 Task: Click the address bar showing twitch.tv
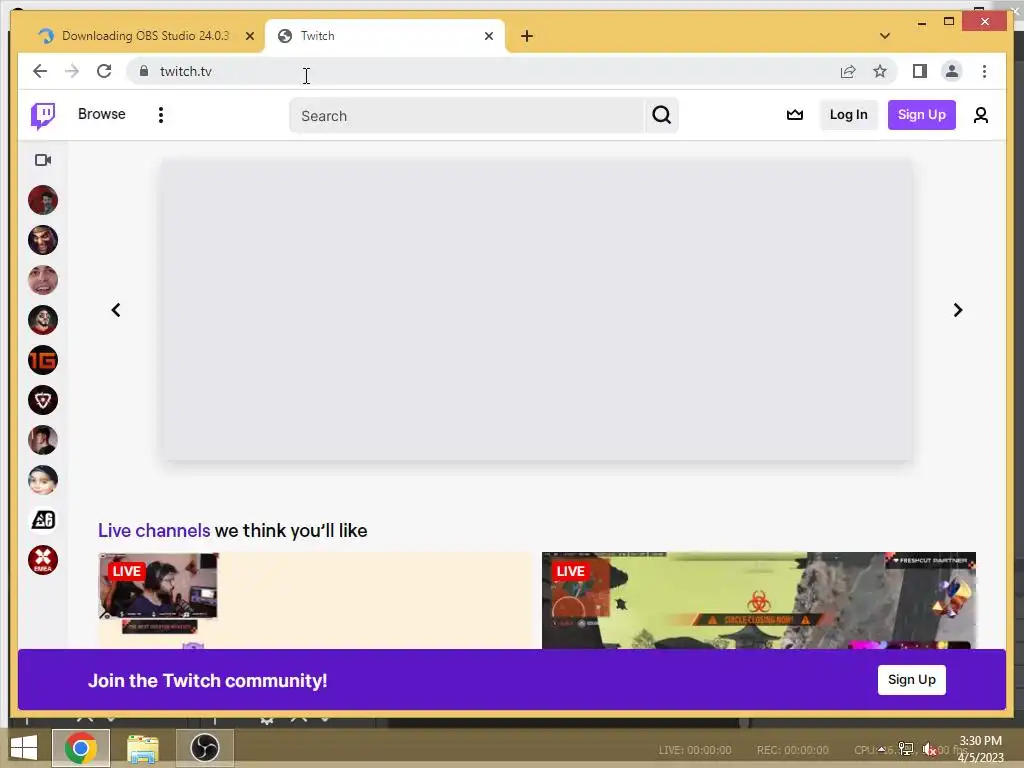point(483,71)
